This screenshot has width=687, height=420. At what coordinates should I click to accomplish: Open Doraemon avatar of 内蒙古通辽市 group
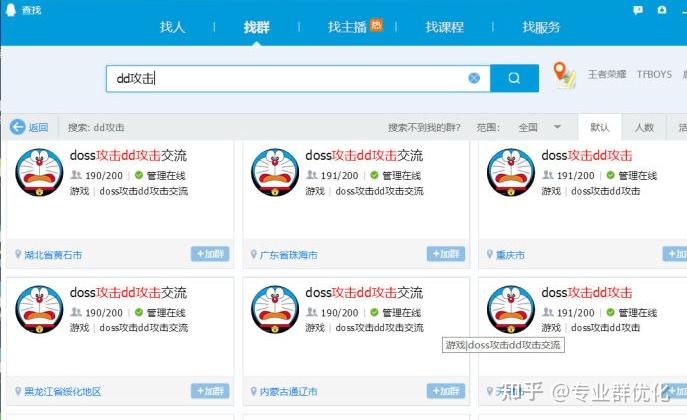[275, 309]
